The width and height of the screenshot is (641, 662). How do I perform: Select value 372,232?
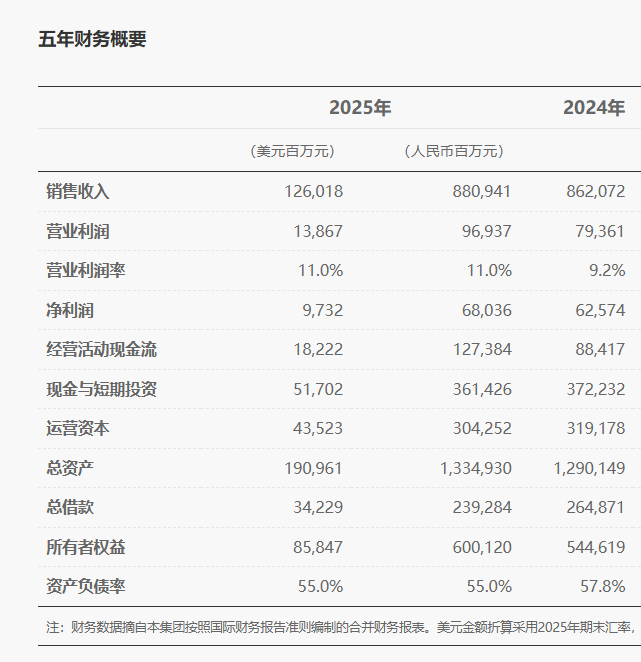coord(595,389)
